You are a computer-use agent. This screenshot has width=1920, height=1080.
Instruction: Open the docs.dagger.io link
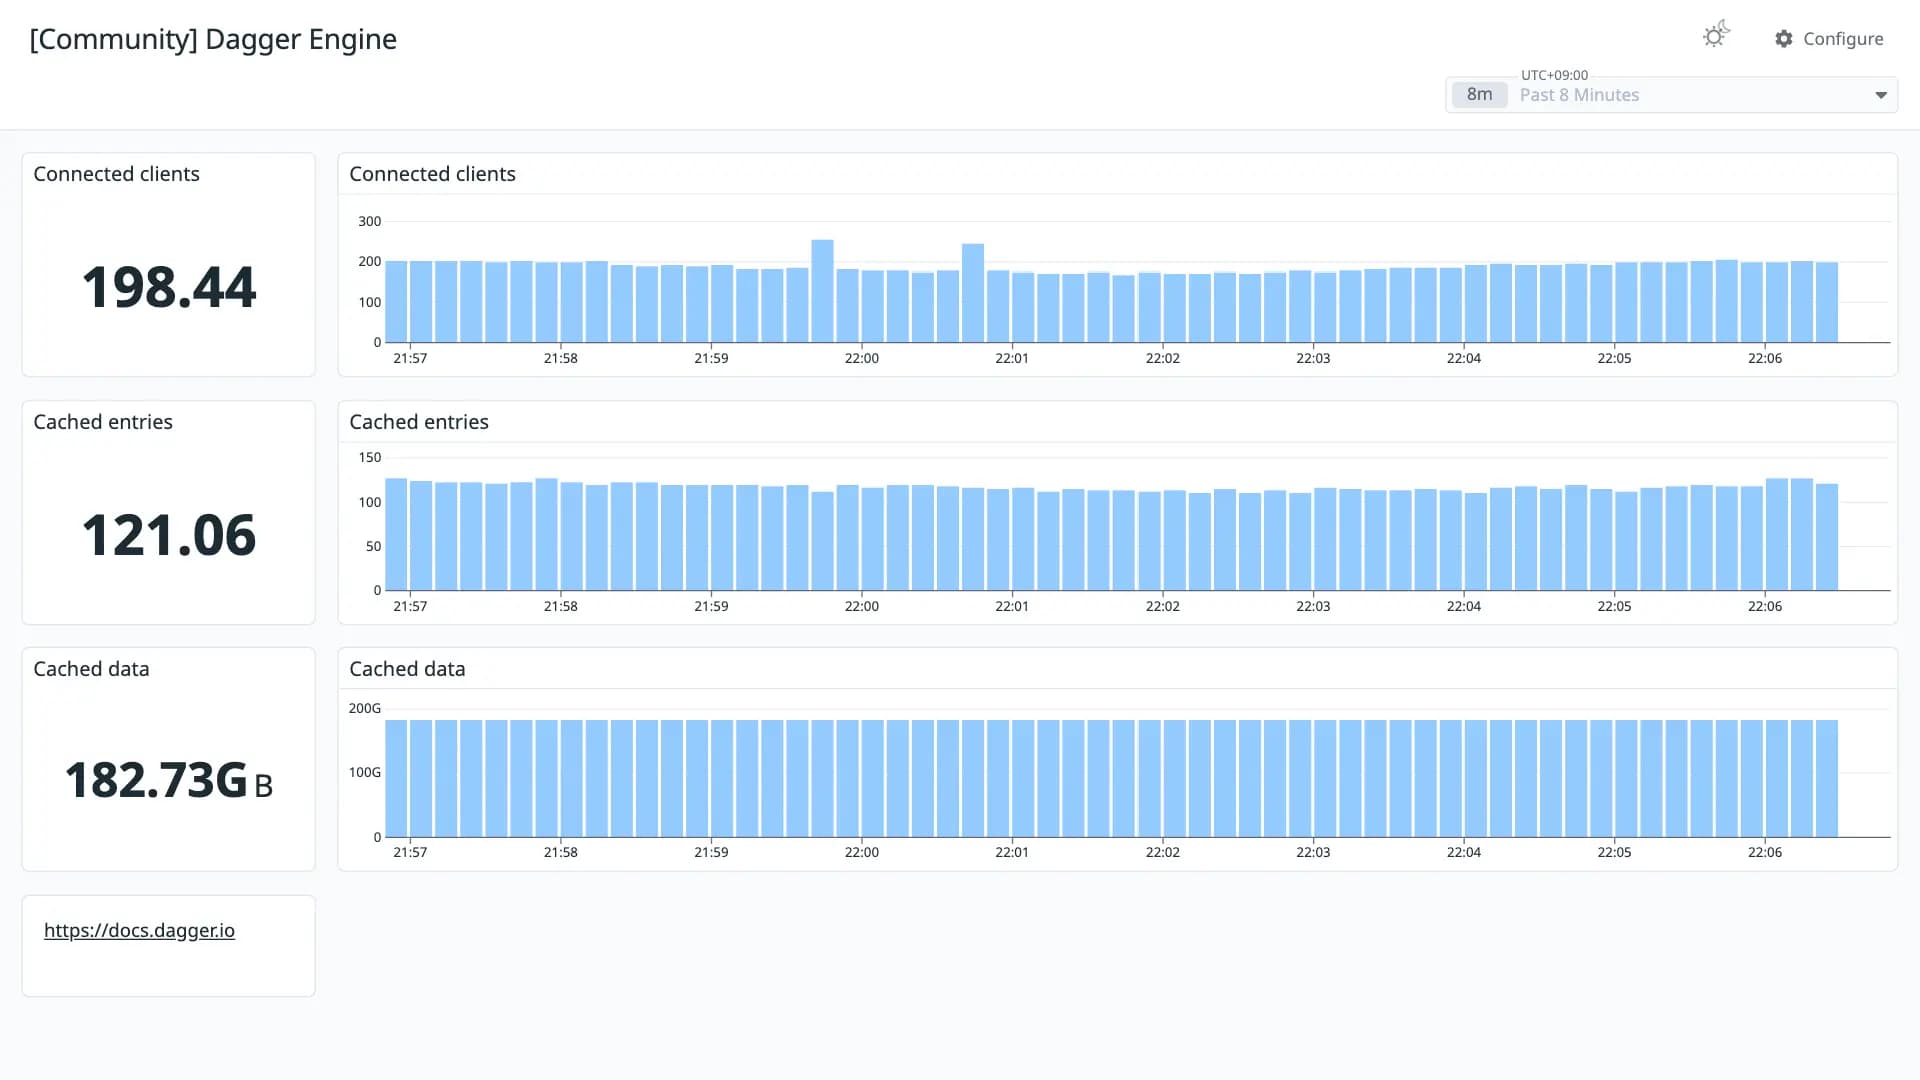(139, 930)
